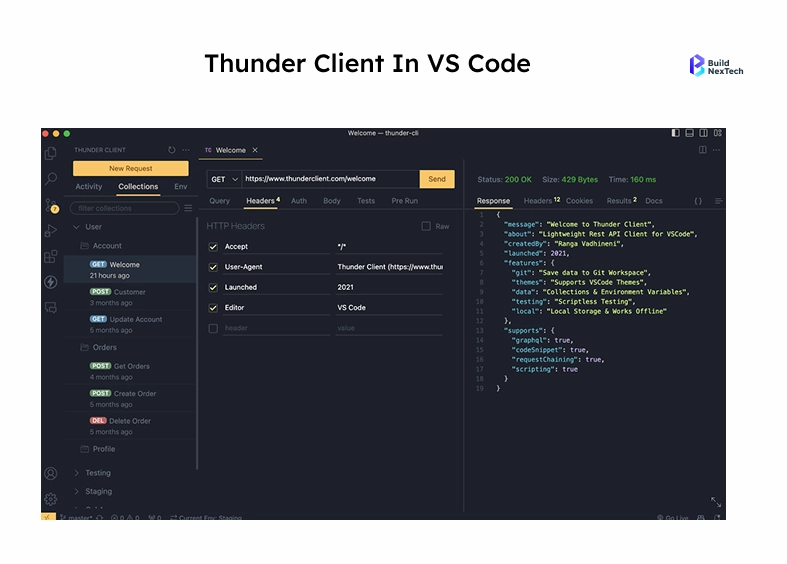Open the Query tab

tap(219, 201)
